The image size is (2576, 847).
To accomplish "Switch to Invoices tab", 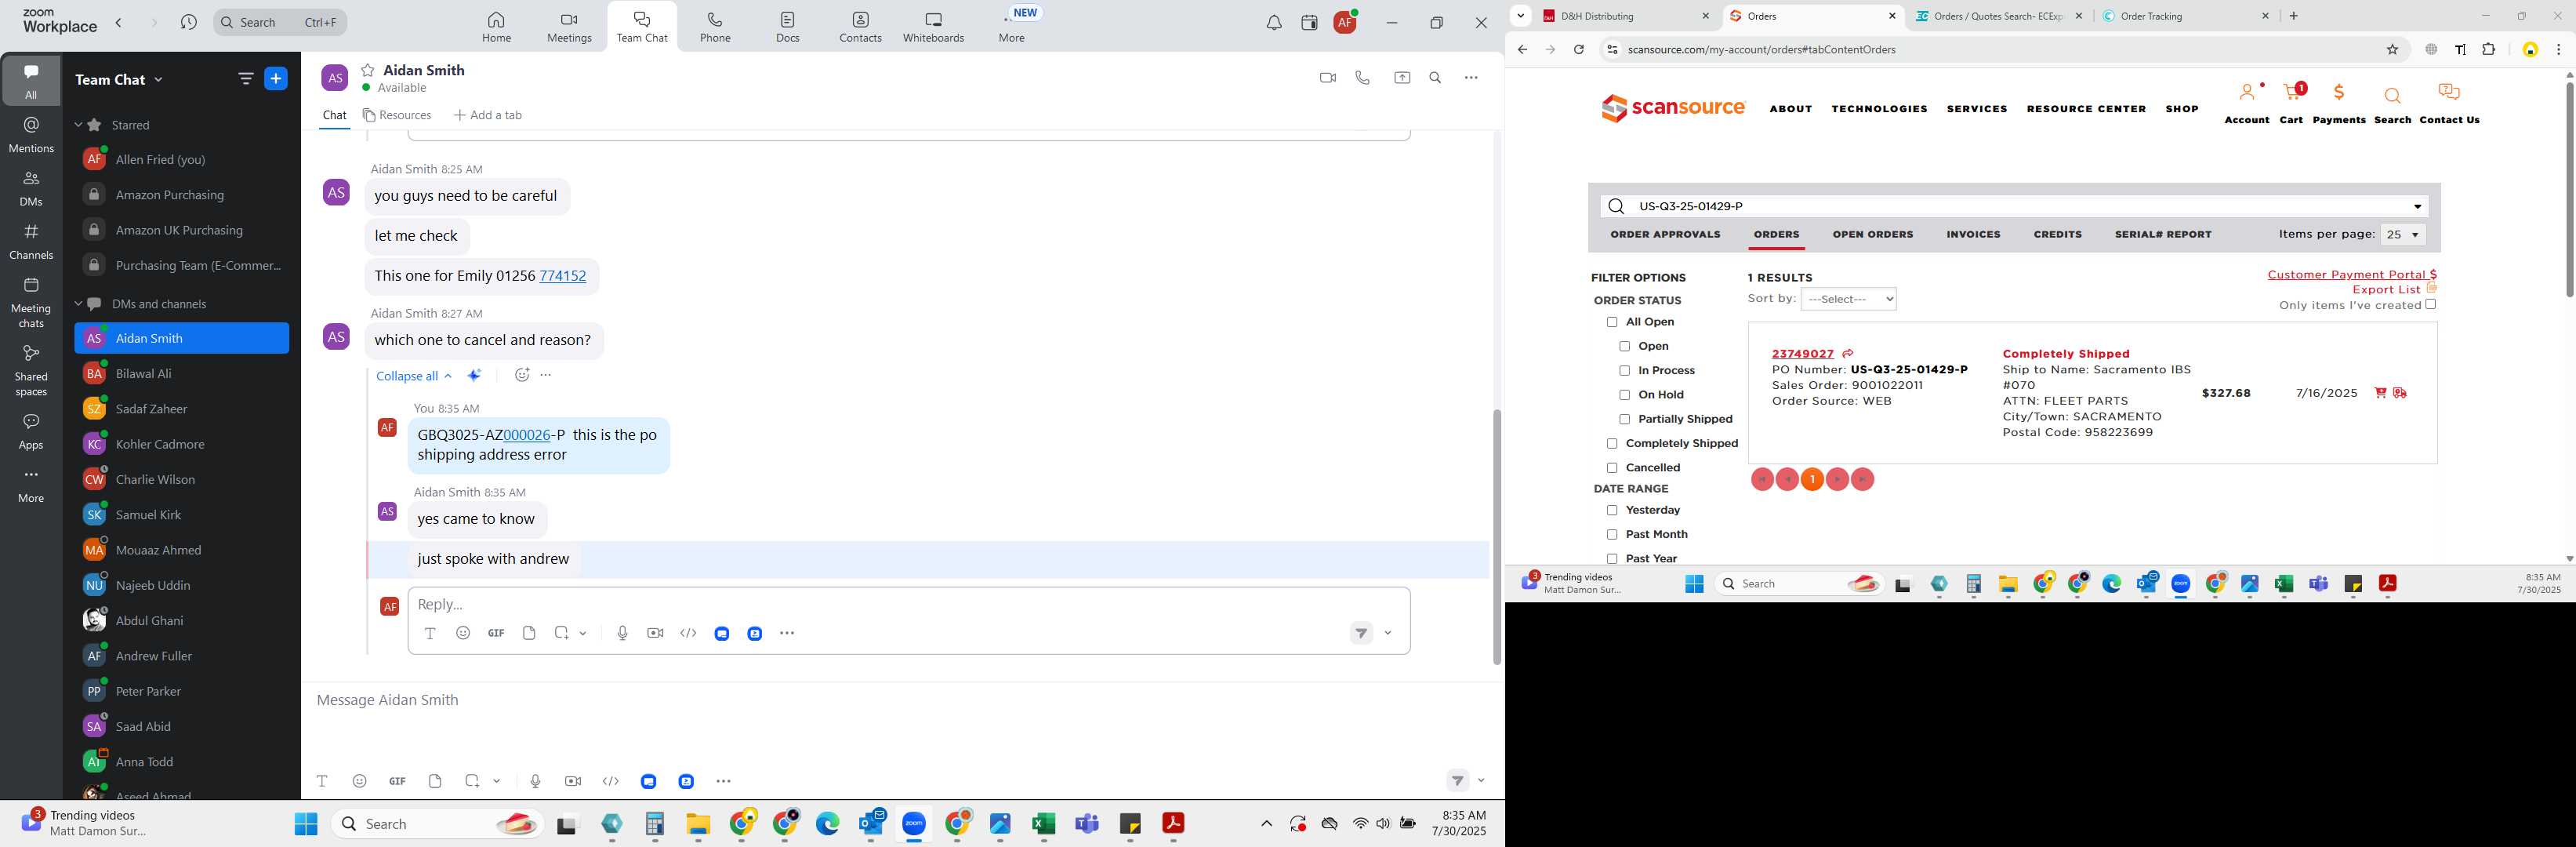I will [x=1973, y=235].
